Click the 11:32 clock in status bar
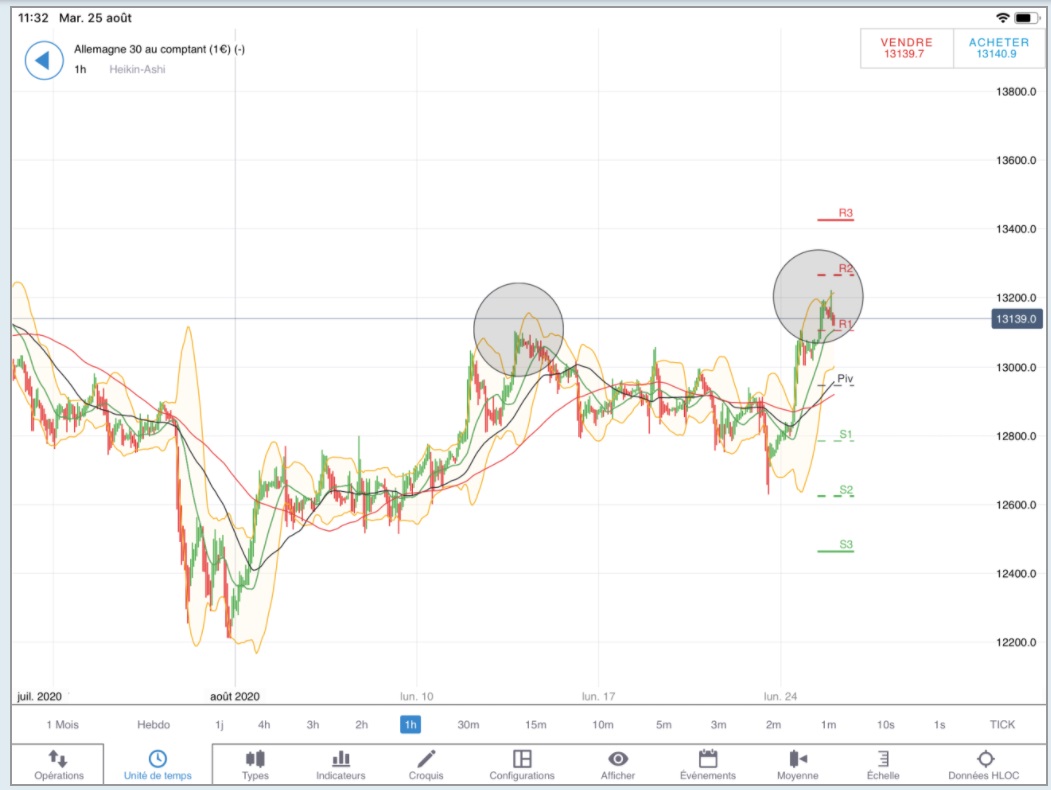This screenshot has width=1051, height=790. [33, 17]
